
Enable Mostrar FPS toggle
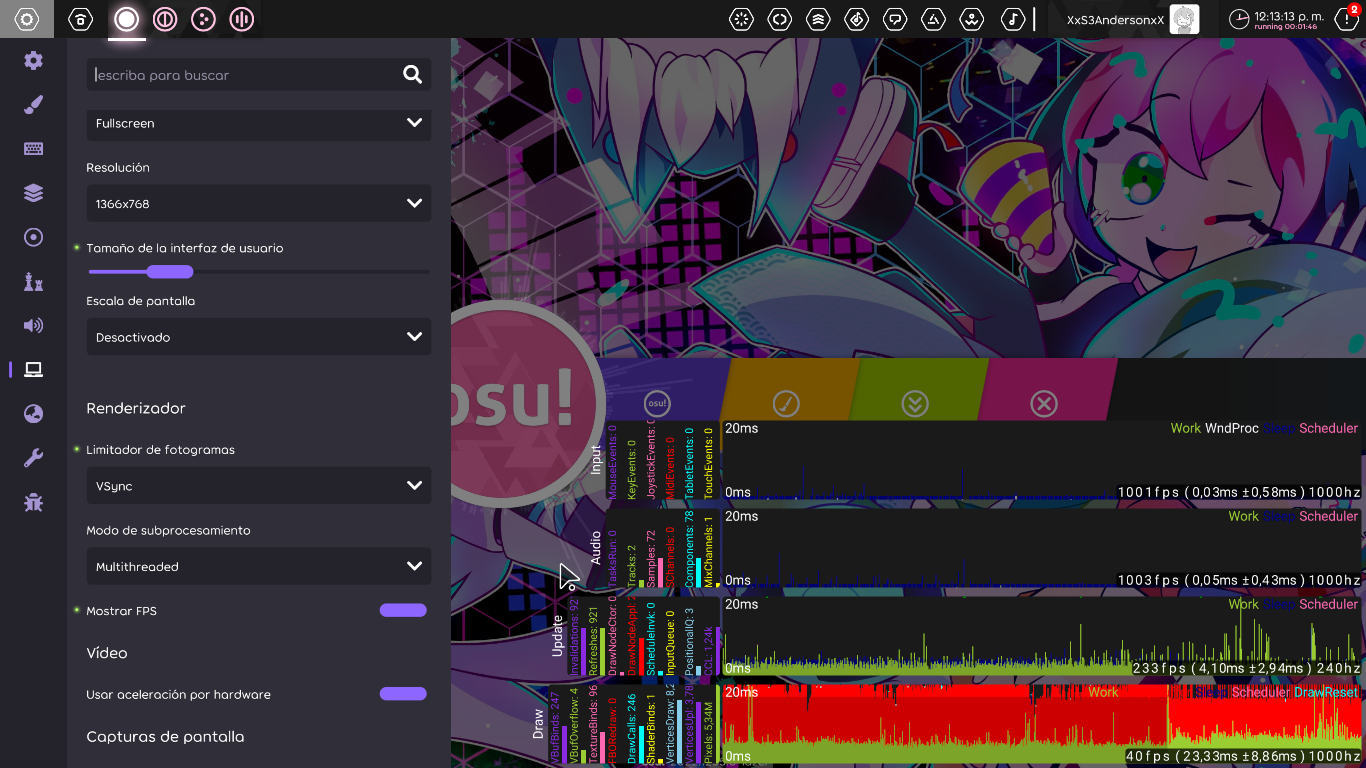pos(403,610)
